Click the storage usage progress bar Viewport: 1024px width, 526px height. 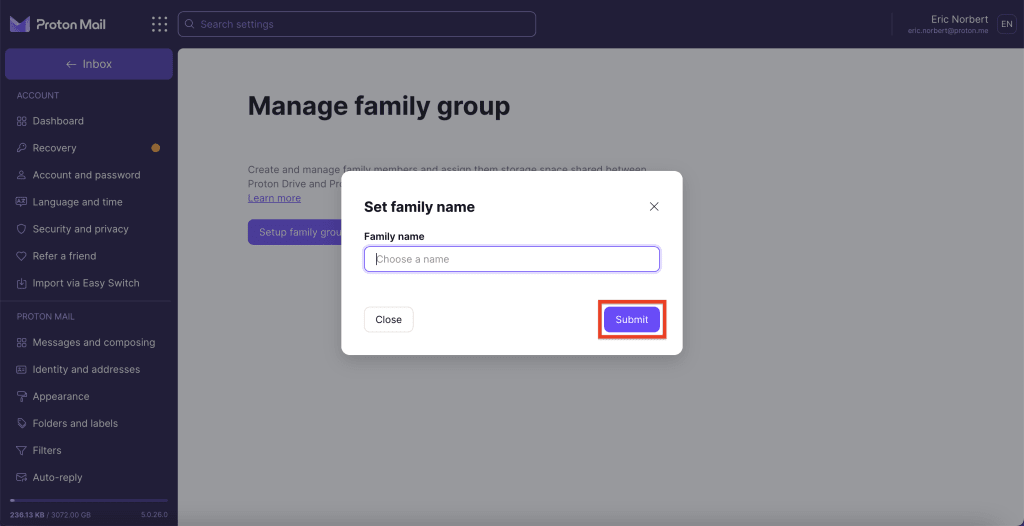coord(89,501)
